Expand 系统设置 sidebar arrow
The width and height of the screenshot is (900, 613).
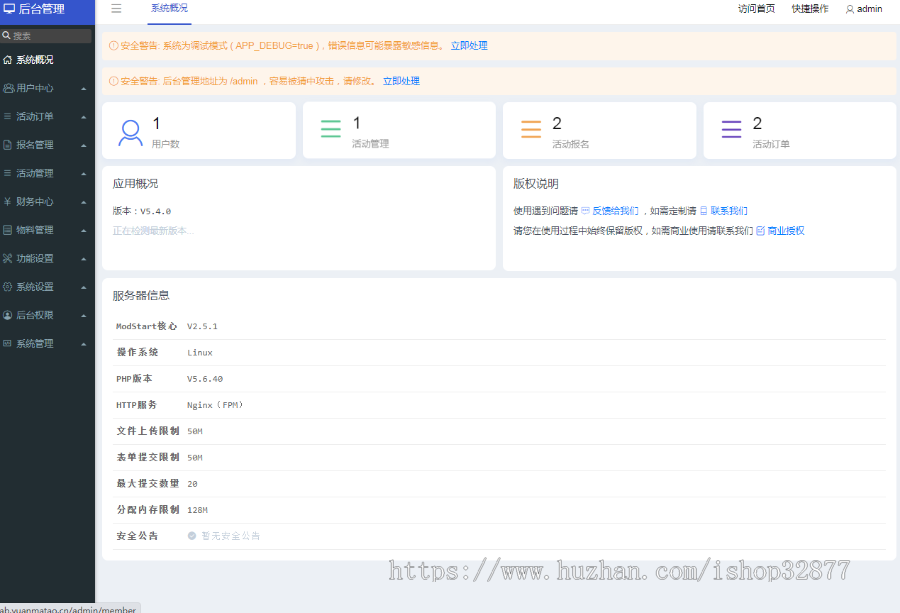84,287
